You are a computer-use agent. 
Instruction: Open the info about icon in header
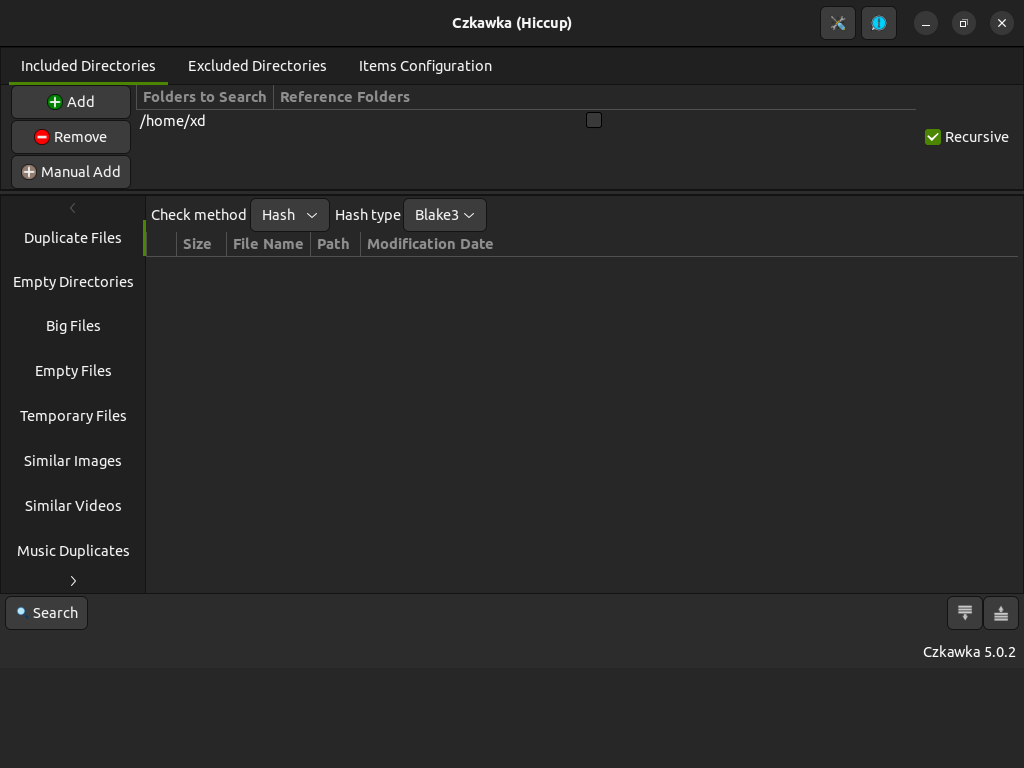(878, 24)
